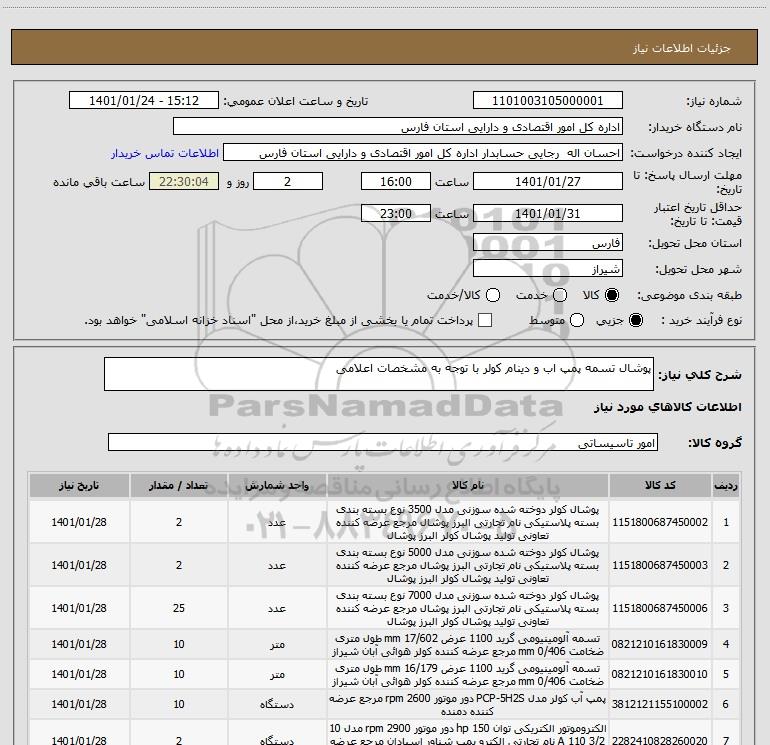This screenshot has width=770, height=745.
Task: Click the تاریخ نیاز column header
Action: click(x=79, y=486)
